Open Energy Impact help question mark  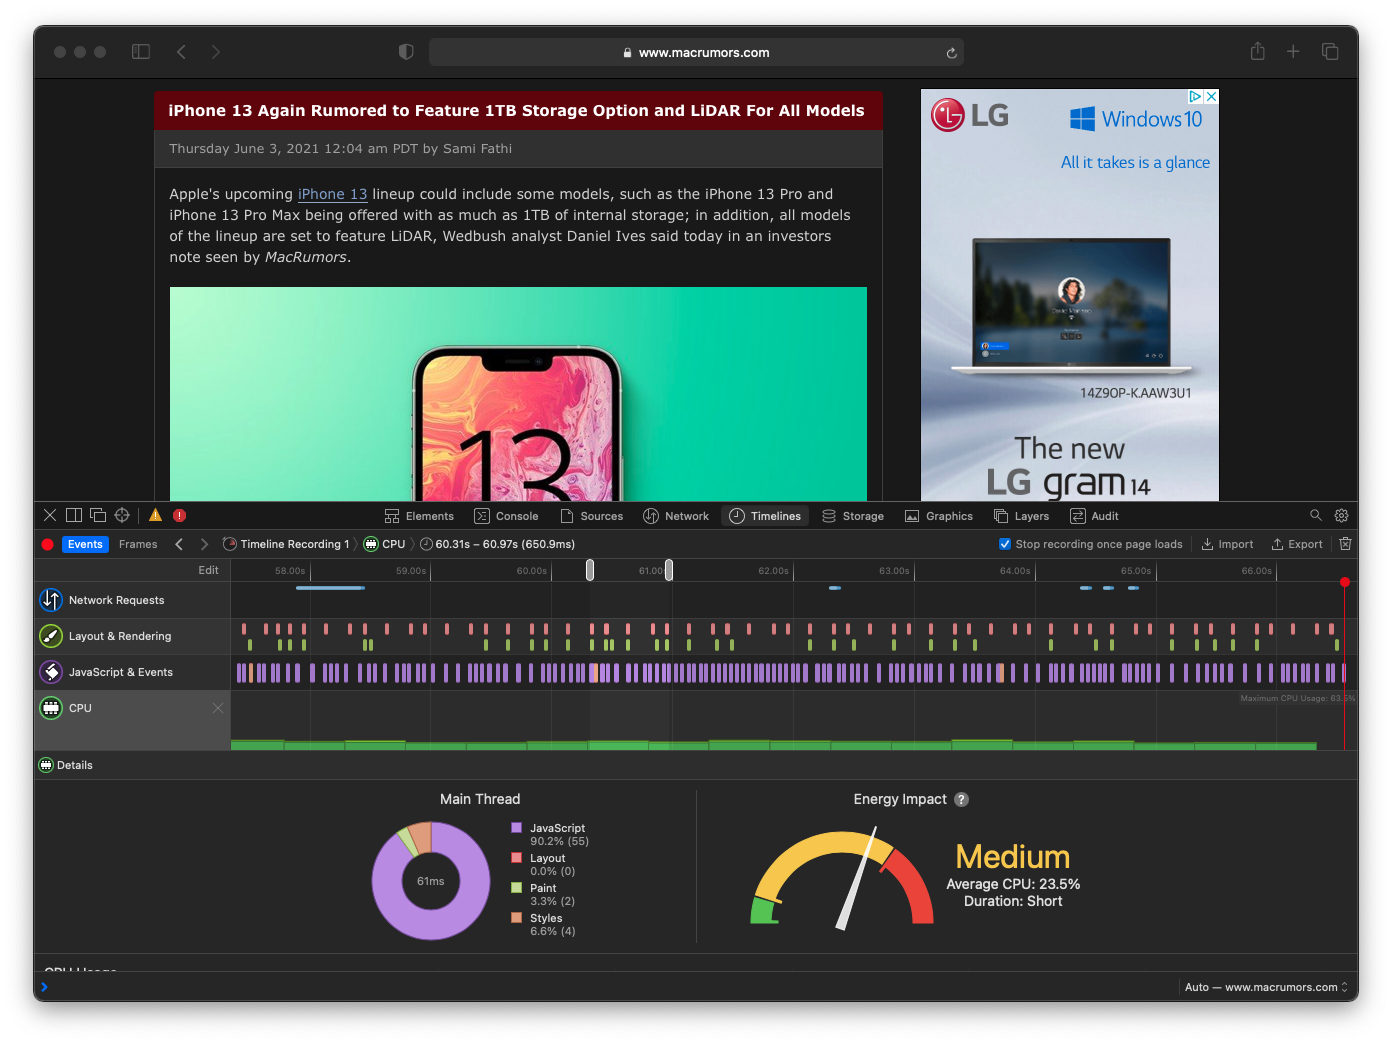[961, 799]
